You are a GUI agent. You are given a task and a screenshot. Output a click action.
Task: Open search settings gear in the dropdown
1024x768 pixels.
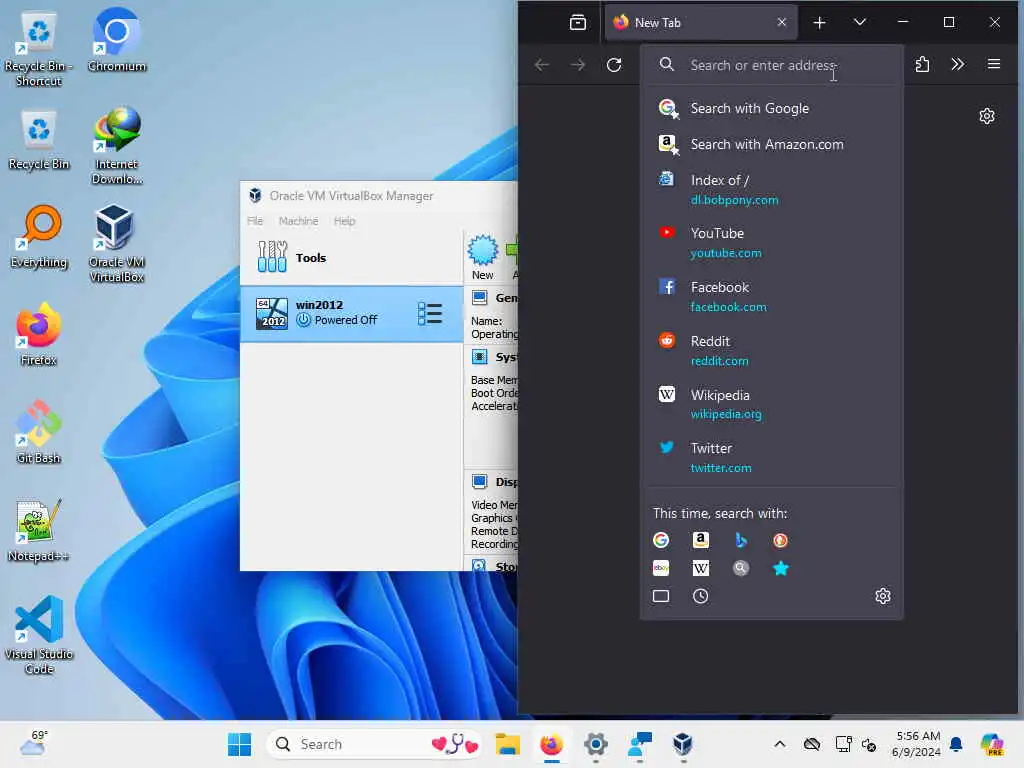pyautogui.click(x=883, y=596)
